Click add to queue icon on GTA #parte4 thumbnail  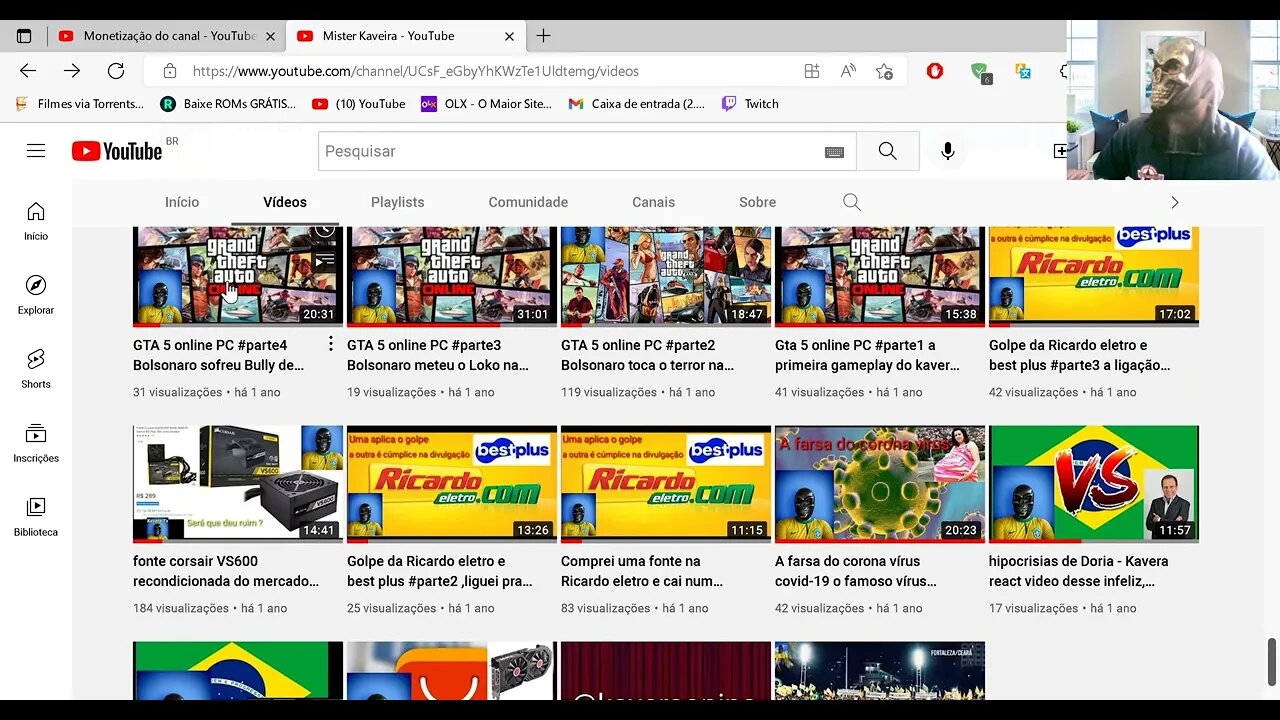pyautogui.click(x=323, y=261)
